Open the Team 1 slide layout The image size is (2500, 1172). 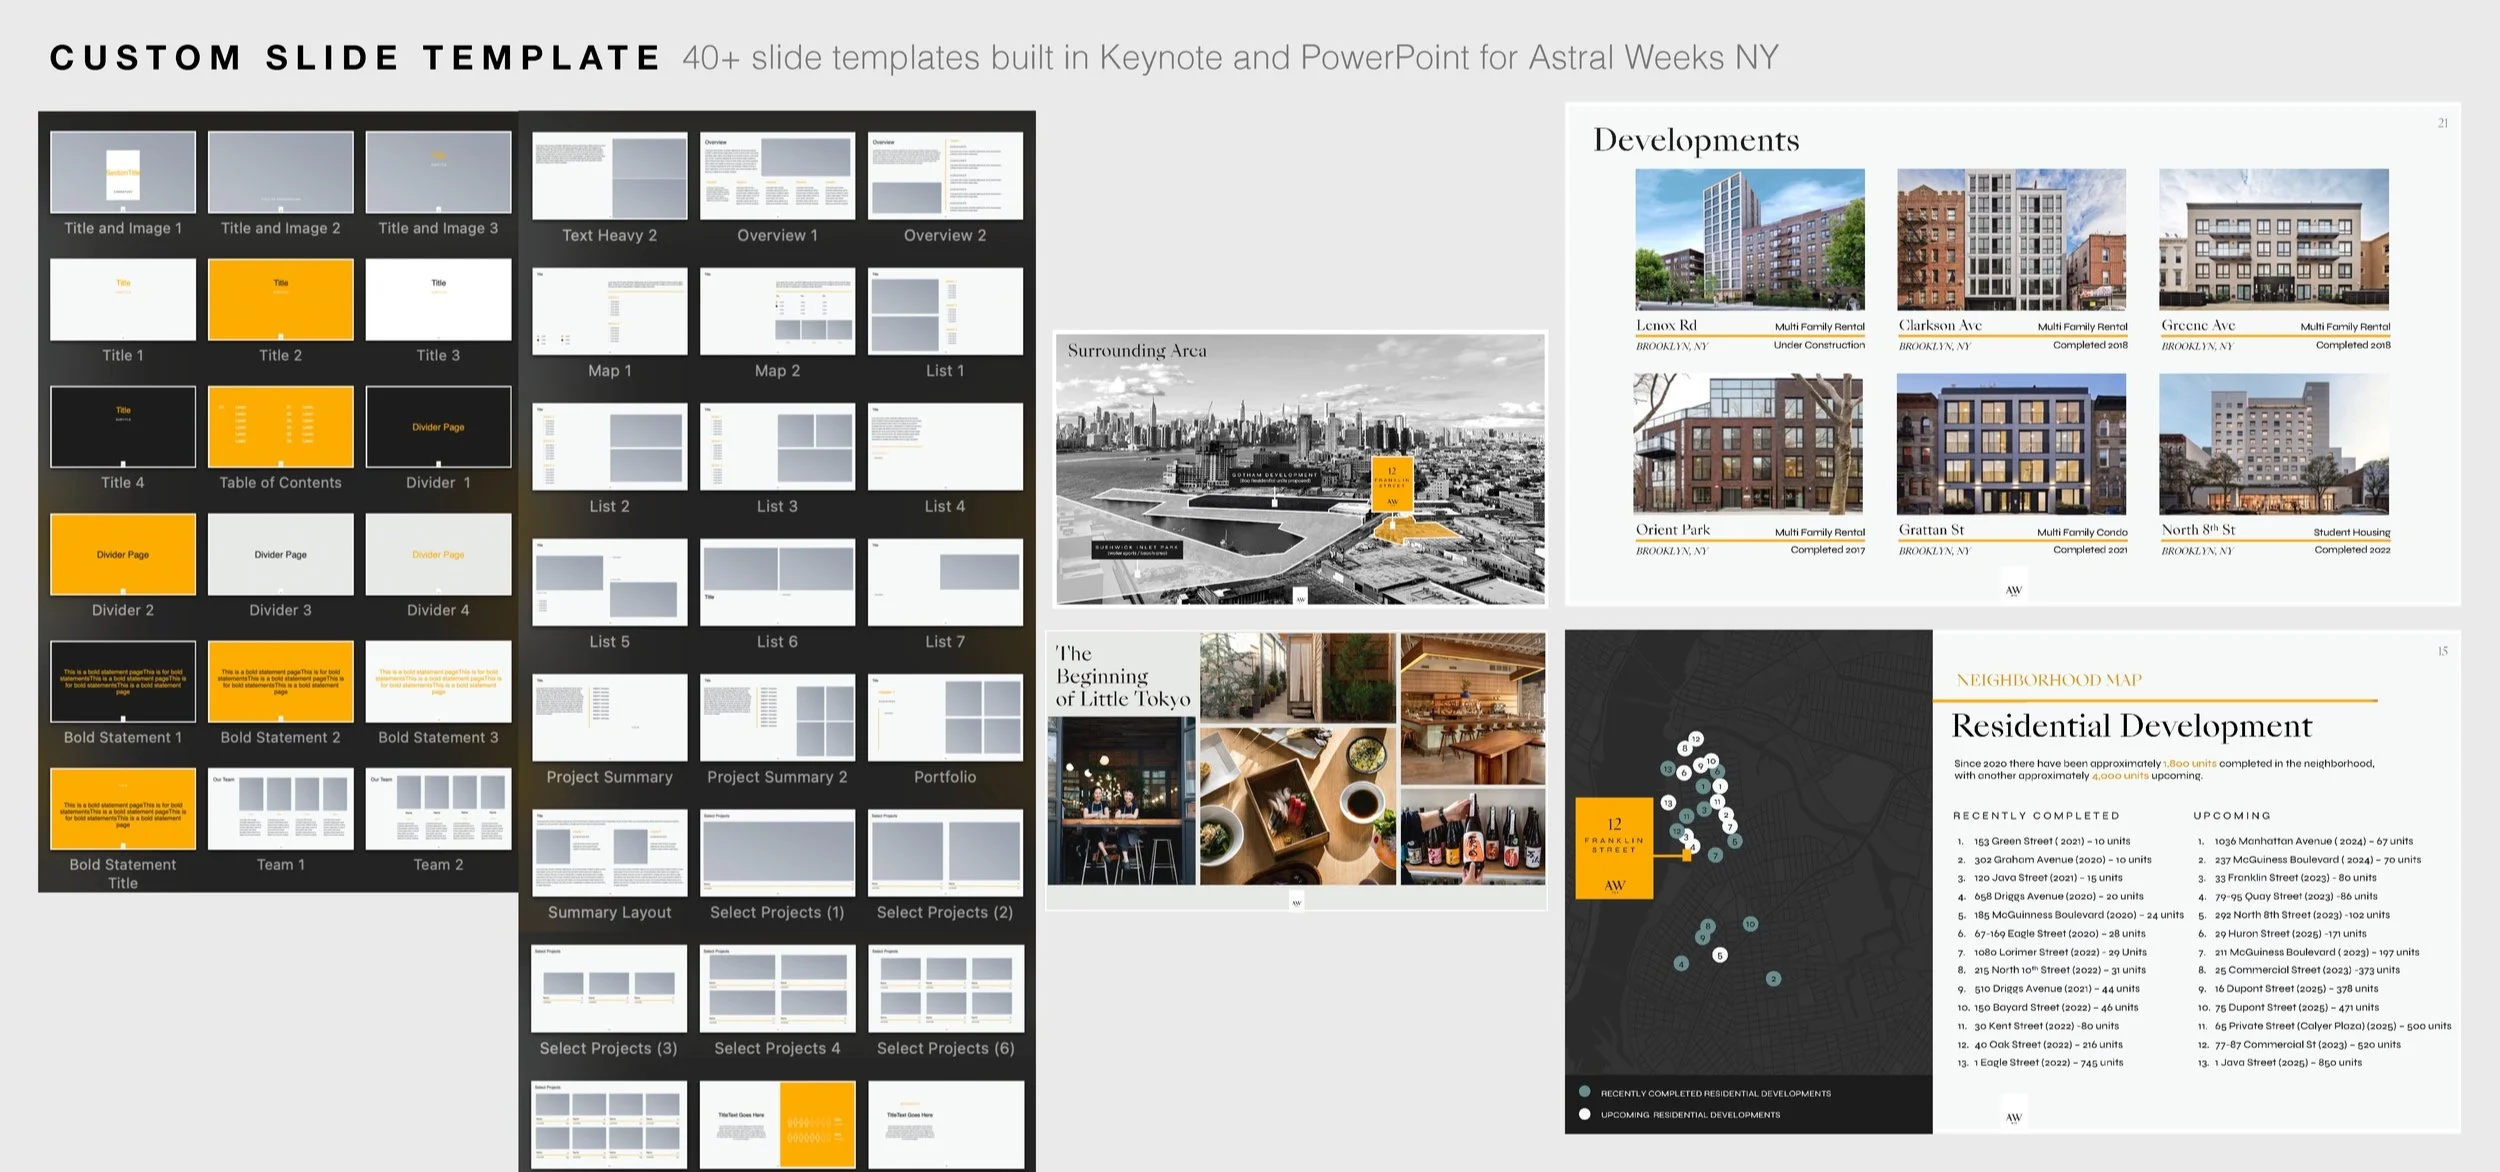tap(280, 808)
